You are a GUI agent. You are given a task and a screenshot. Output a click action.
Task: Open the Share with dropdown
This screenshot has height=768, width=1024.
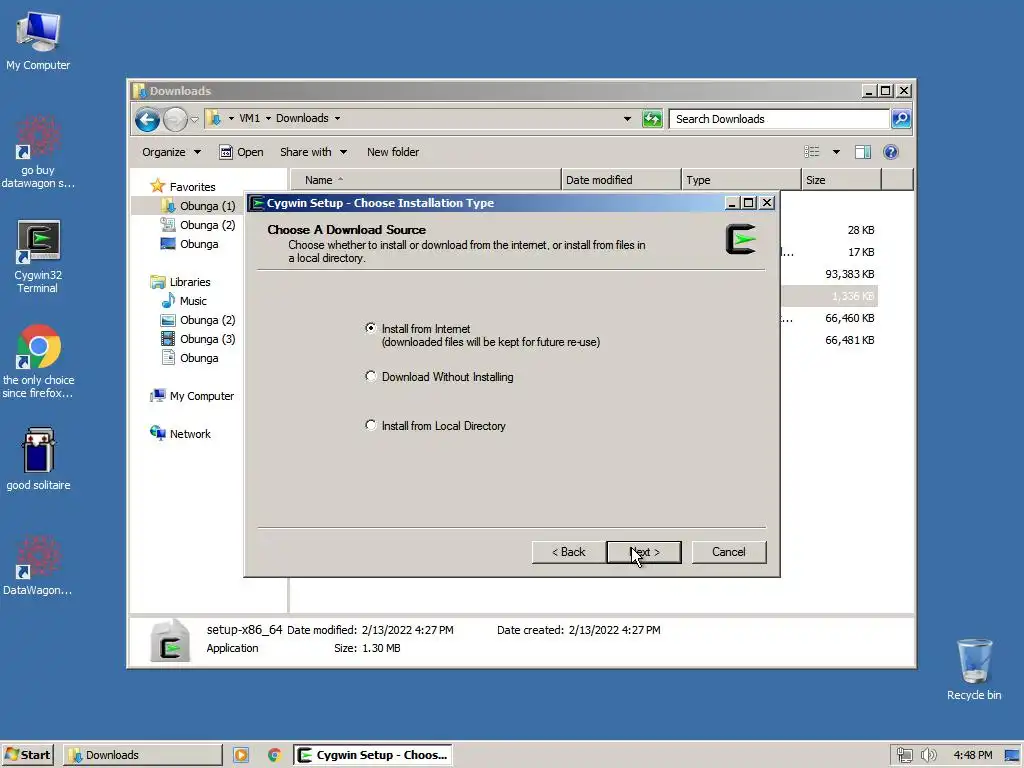pos(313,152)
